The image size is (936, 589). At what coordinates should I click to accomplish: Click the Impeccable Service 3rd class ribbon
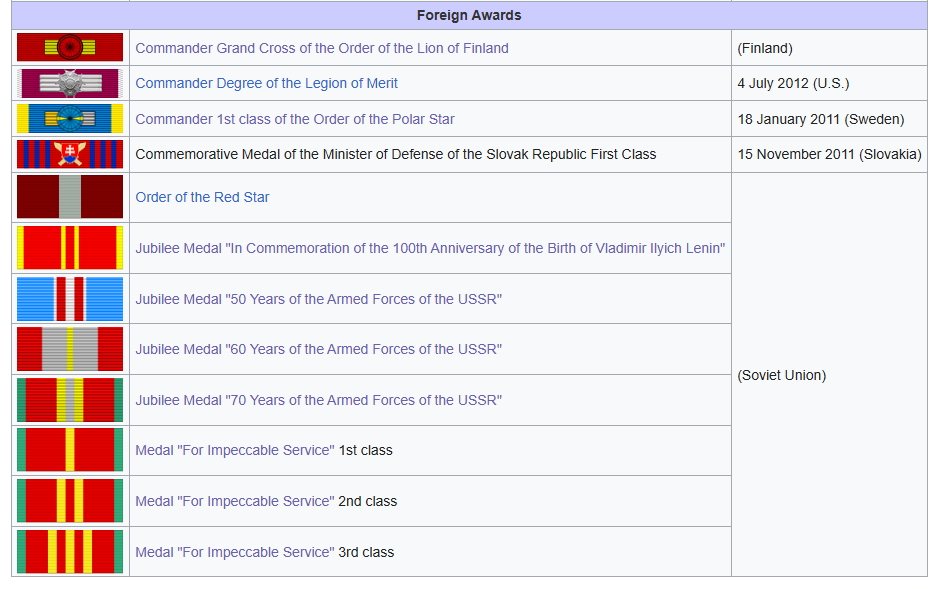70,552
